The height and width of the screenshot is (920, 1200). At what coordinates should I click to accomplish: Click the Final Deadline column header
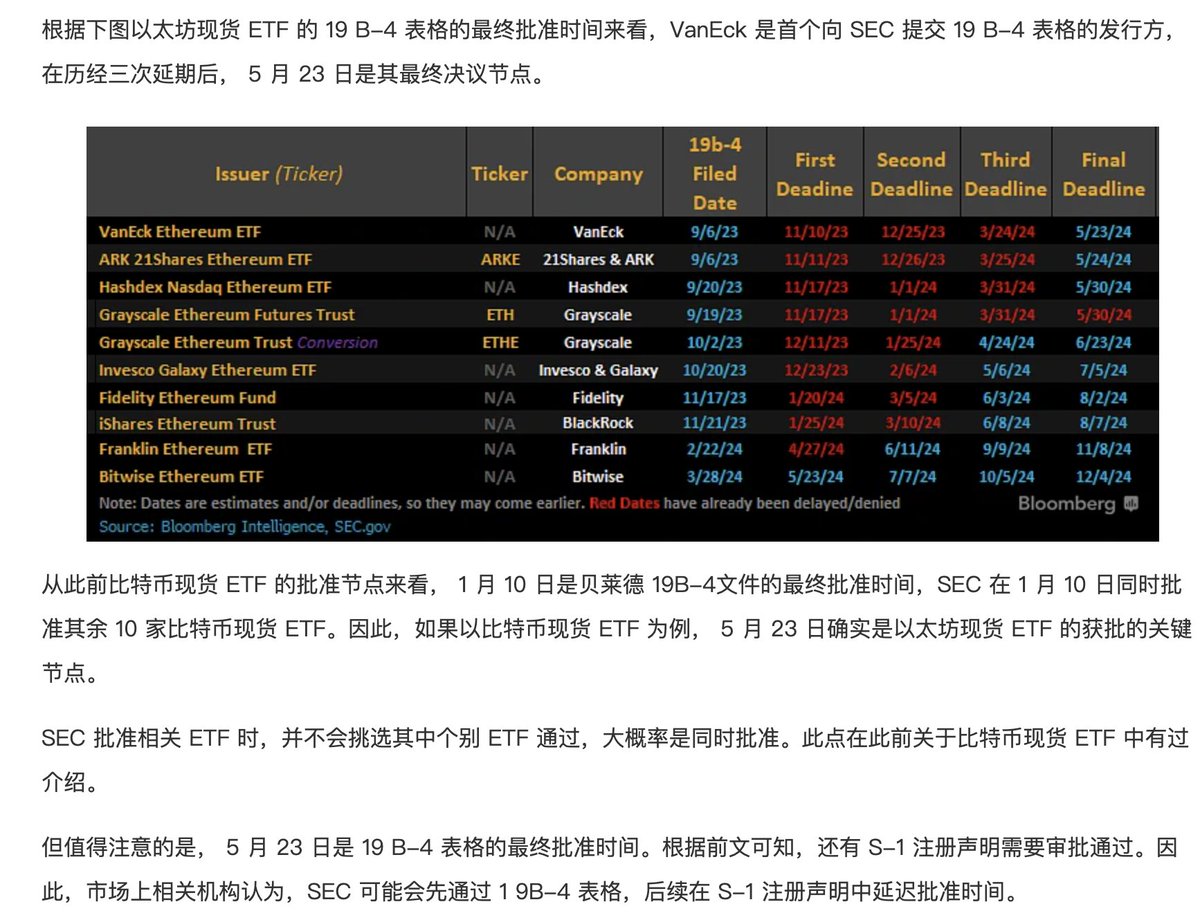pyautogui.click(x=1103, y=172)
